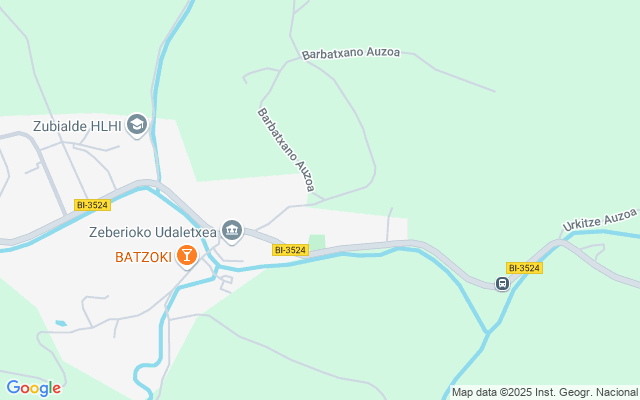Click the Zubialde HLHI school icon
This screenshot has width=640, height=400.
tap(137, 124)
